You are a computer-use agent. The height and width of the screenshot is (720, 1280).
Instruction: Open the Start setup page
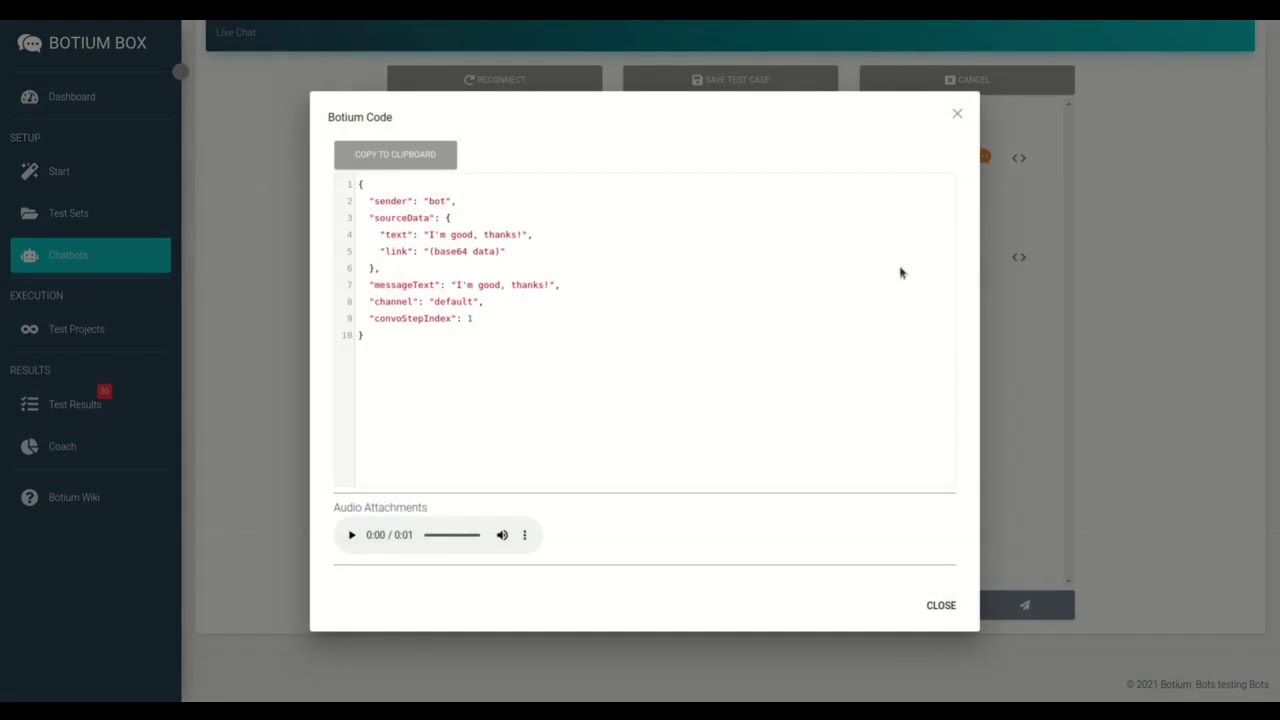[x=90, y=171]
